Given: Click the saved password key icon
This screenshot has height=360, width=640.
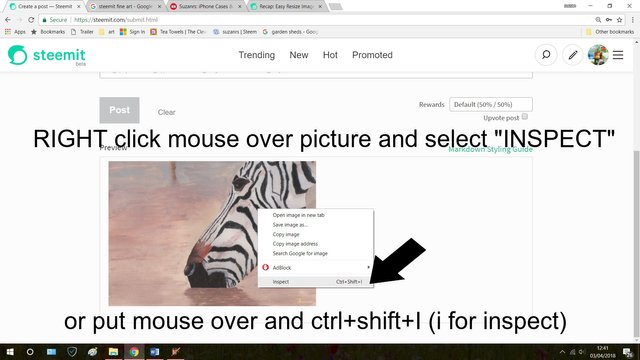Looking at the screenshot, I should [x=609, y=20].
